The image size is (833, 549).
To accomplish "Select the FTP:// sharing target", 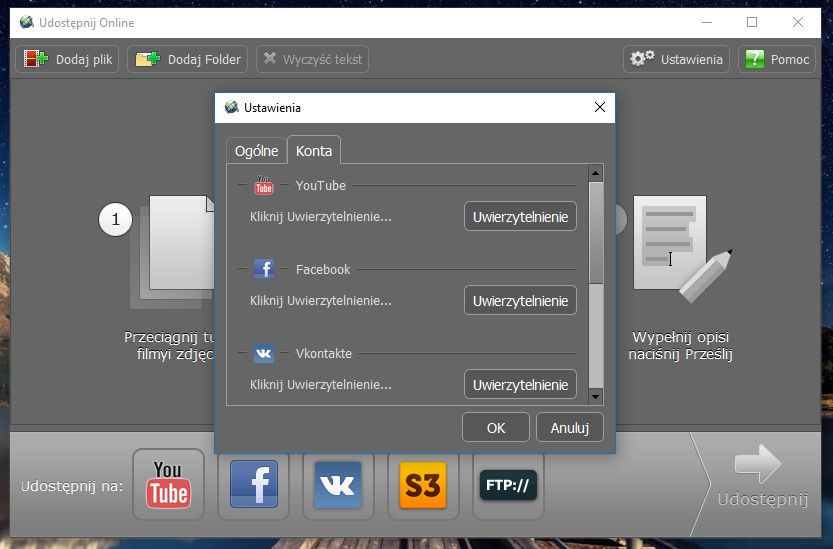I will 508,484.
